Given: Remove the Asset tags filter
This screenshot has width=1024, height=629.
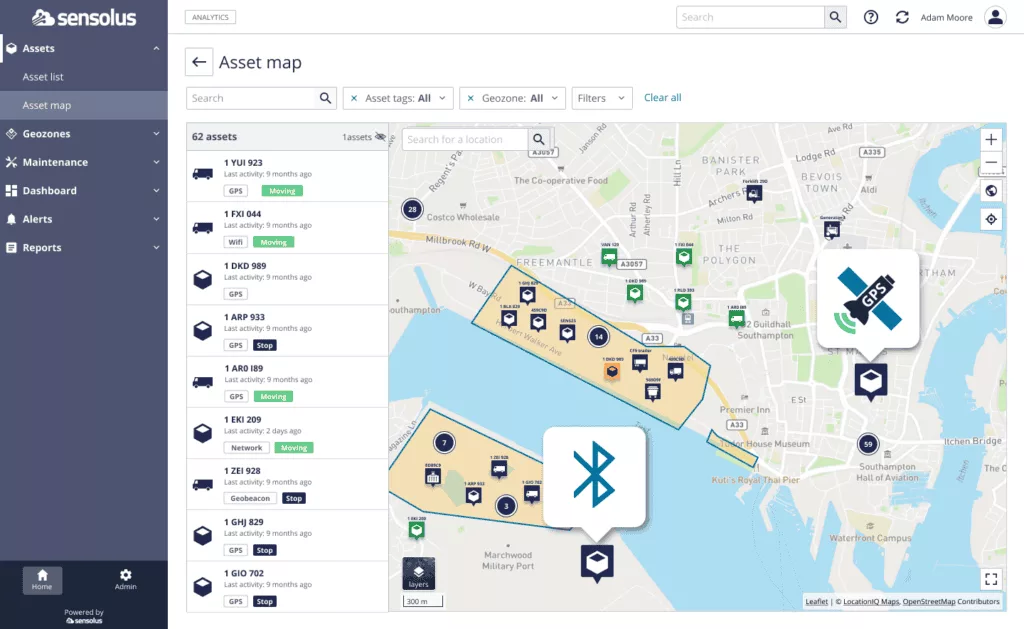Looking at the screenshot, I should [x=354, y=98].
